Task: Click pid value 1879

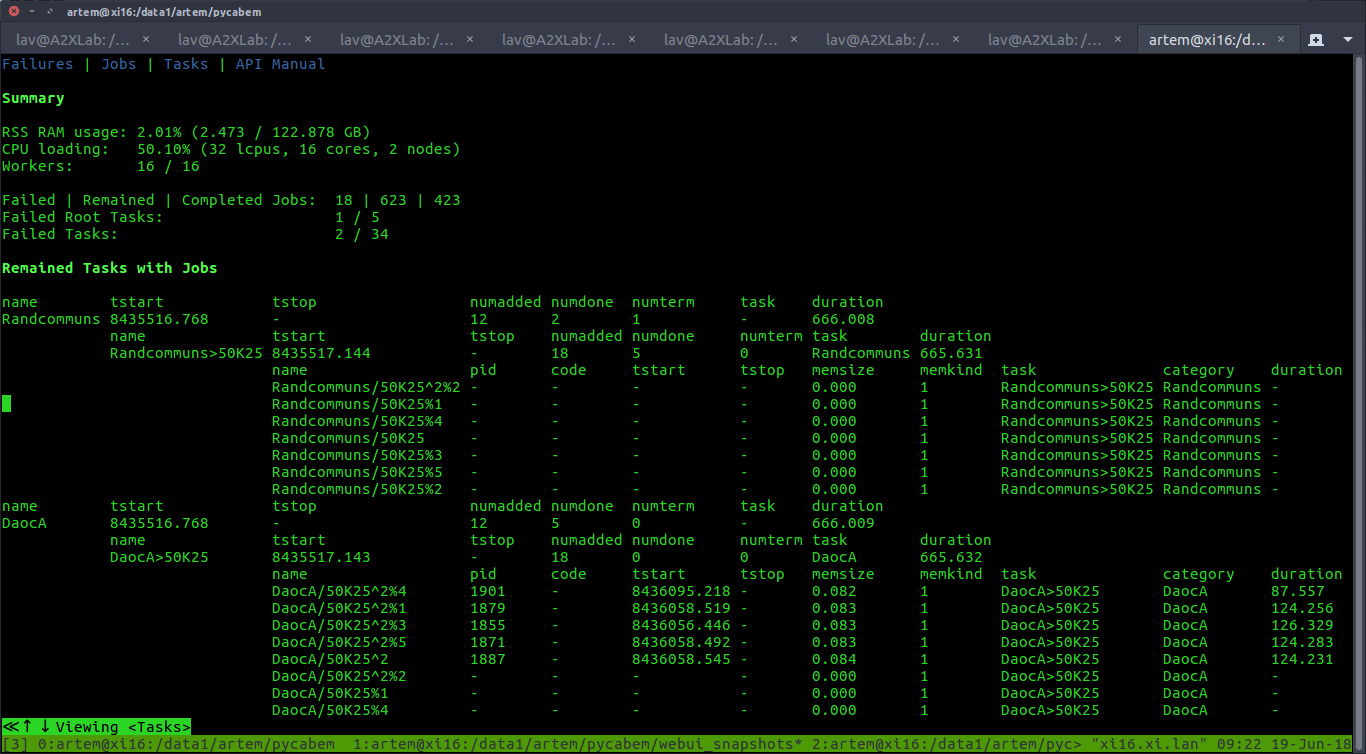Action: pyautogui.click(x=488, y=608)
